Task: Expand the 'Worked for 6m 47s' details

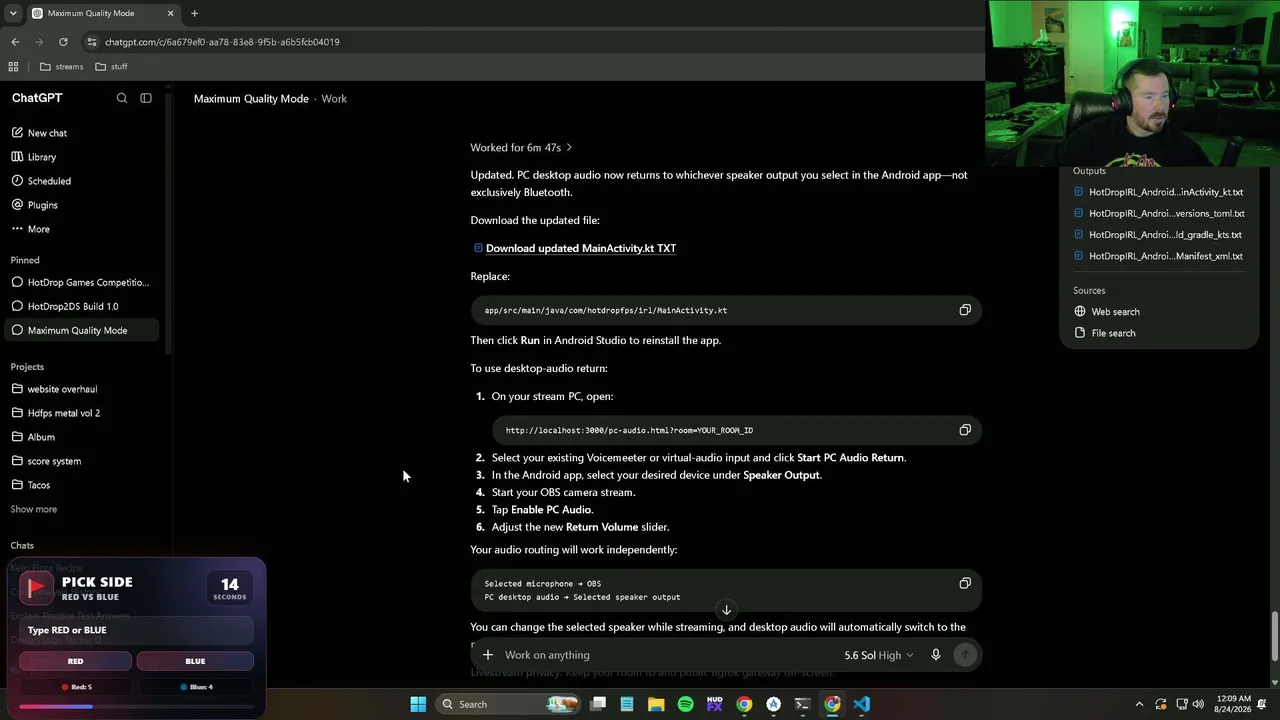Action: tap(521, 148)
